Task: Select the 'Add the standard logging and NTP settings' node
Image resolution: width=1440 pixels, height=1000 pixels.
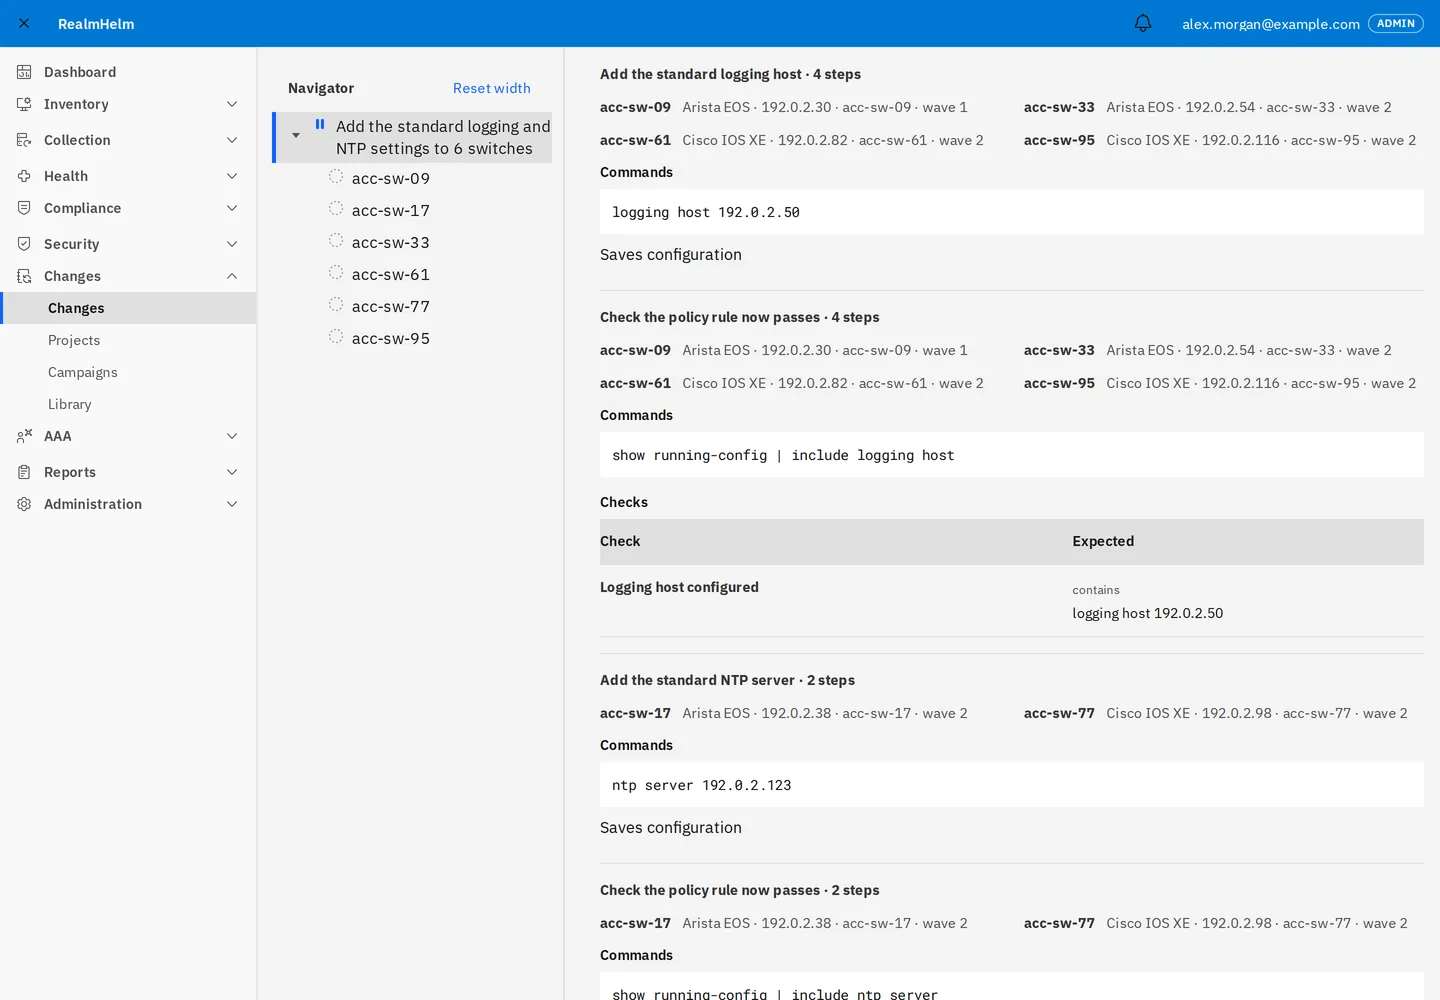Action: [412, 137]
